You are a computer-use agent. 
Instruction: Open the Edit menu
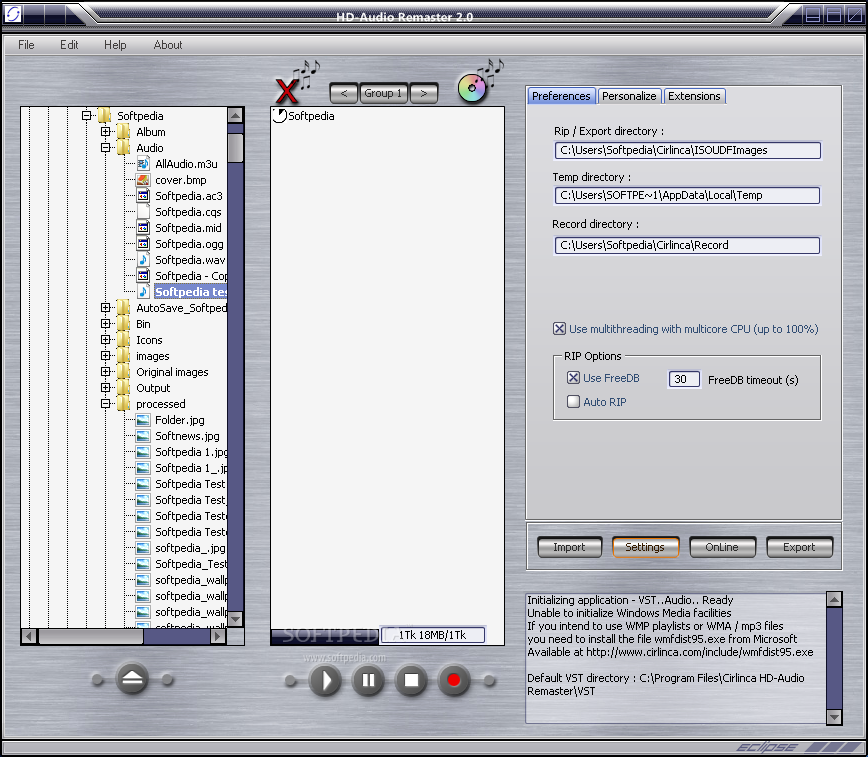click(x=69, y=45)
